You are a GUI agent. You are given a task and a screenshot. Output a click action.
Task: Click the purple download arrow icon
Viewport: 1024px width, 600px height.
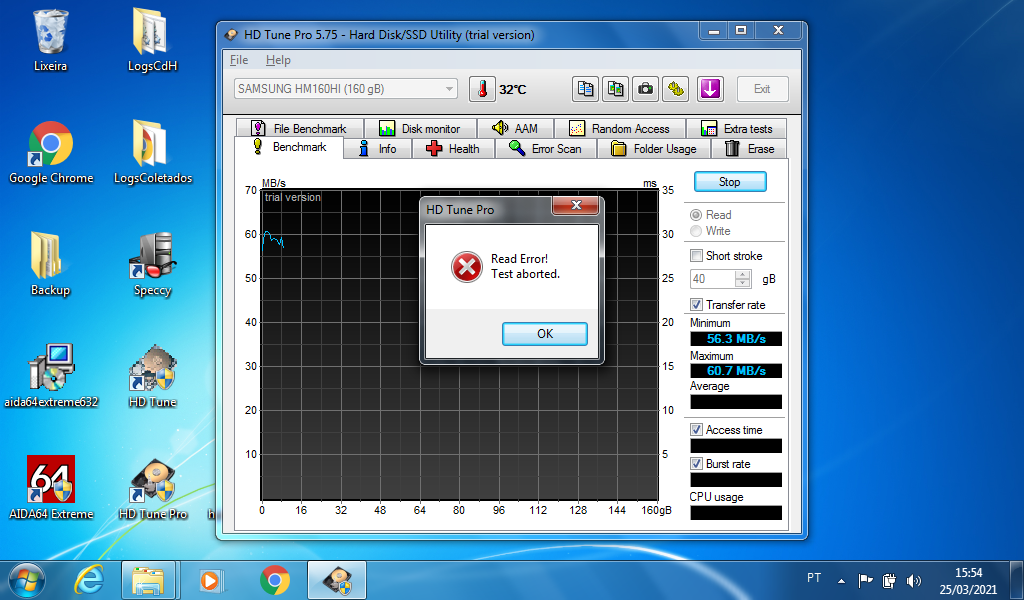click(x=710, y=89)
